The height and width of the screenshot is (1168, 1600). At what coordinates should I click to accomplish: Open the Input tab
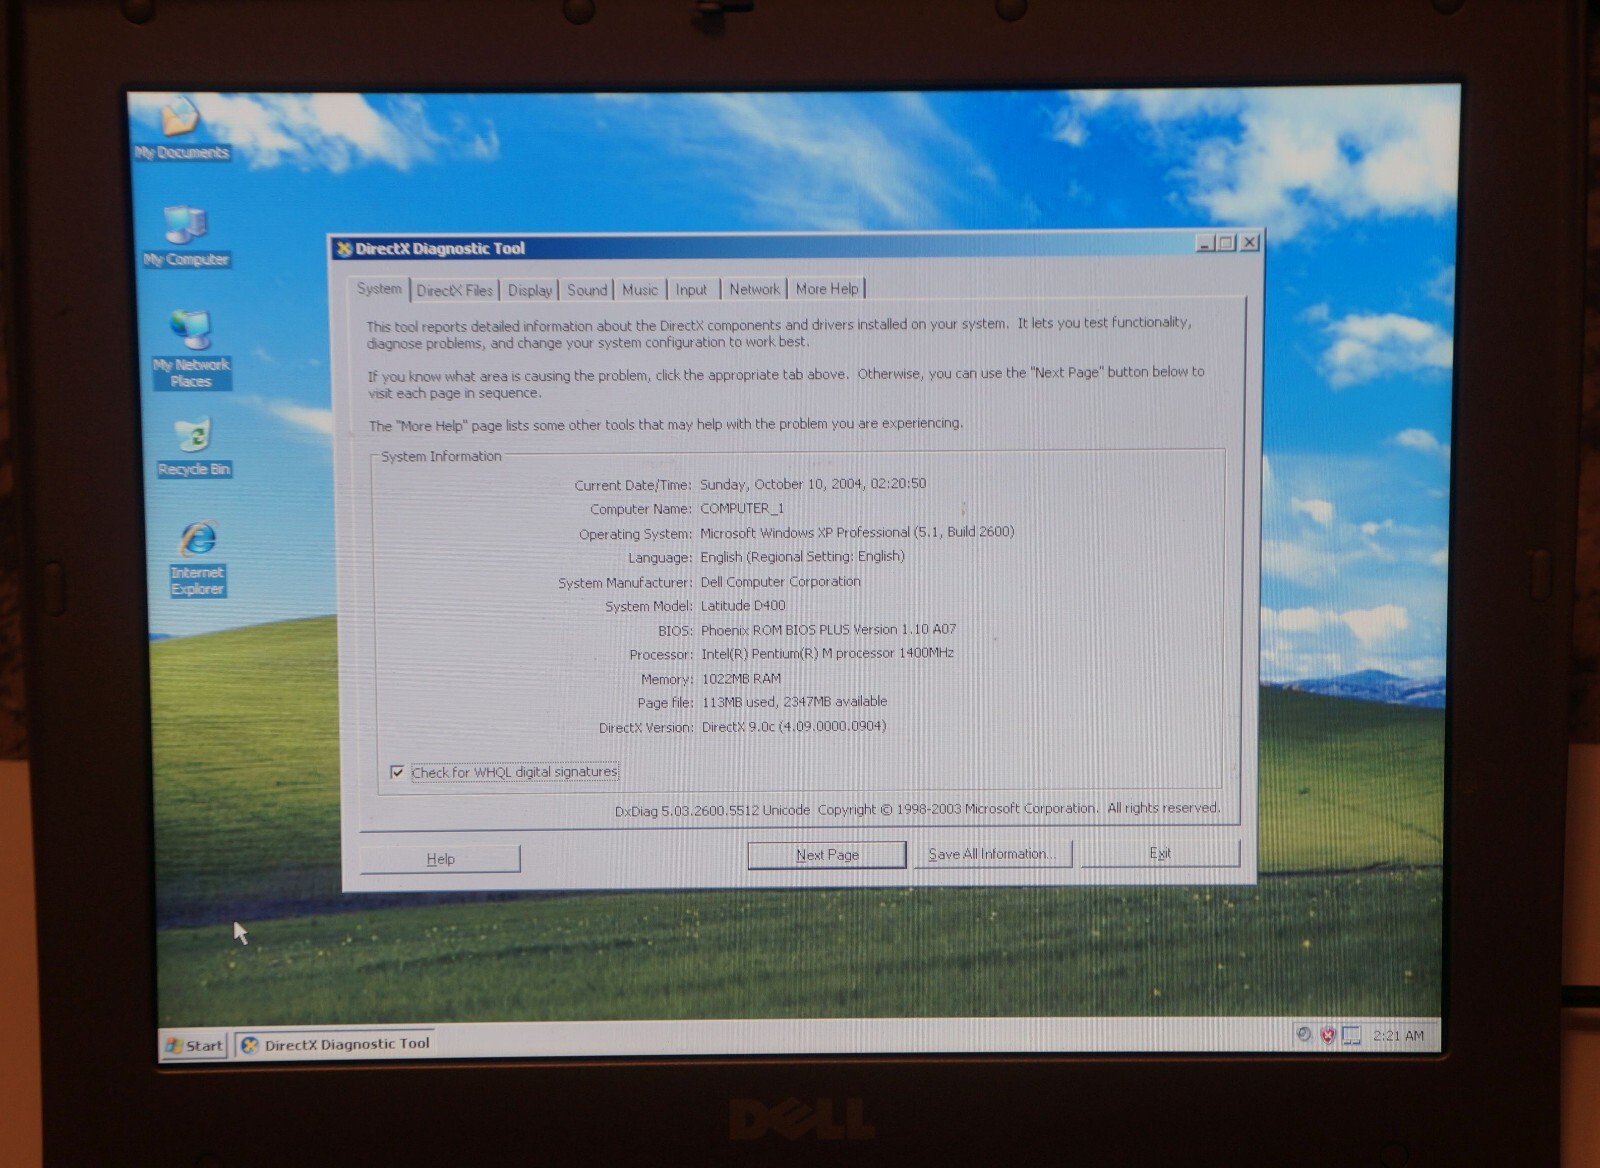click(691, 290)
